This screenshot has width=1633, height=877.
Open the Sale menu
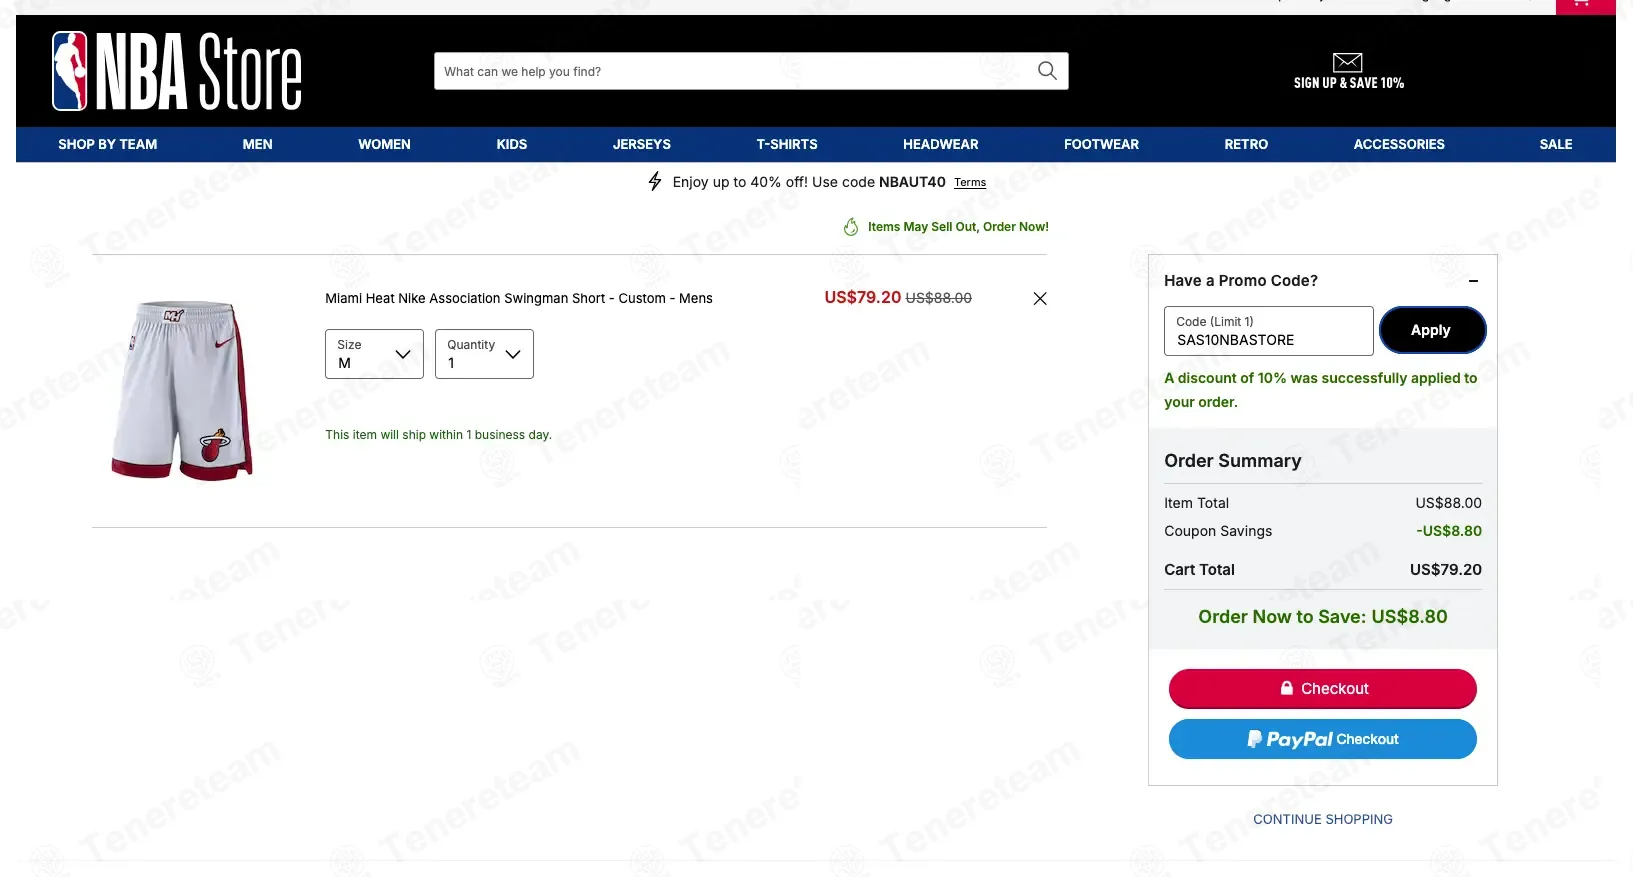[x=1556, y=144]
